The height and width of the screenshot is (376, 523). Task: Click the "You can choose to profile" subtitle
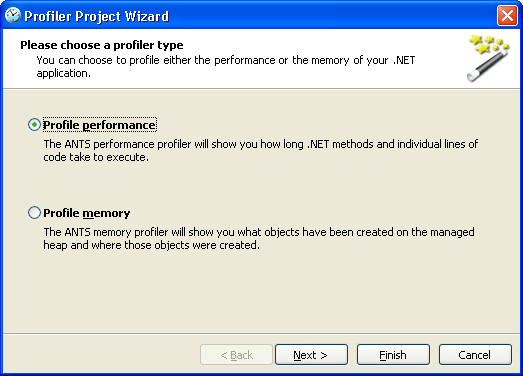pyautogui.click(x=225, y=67)
